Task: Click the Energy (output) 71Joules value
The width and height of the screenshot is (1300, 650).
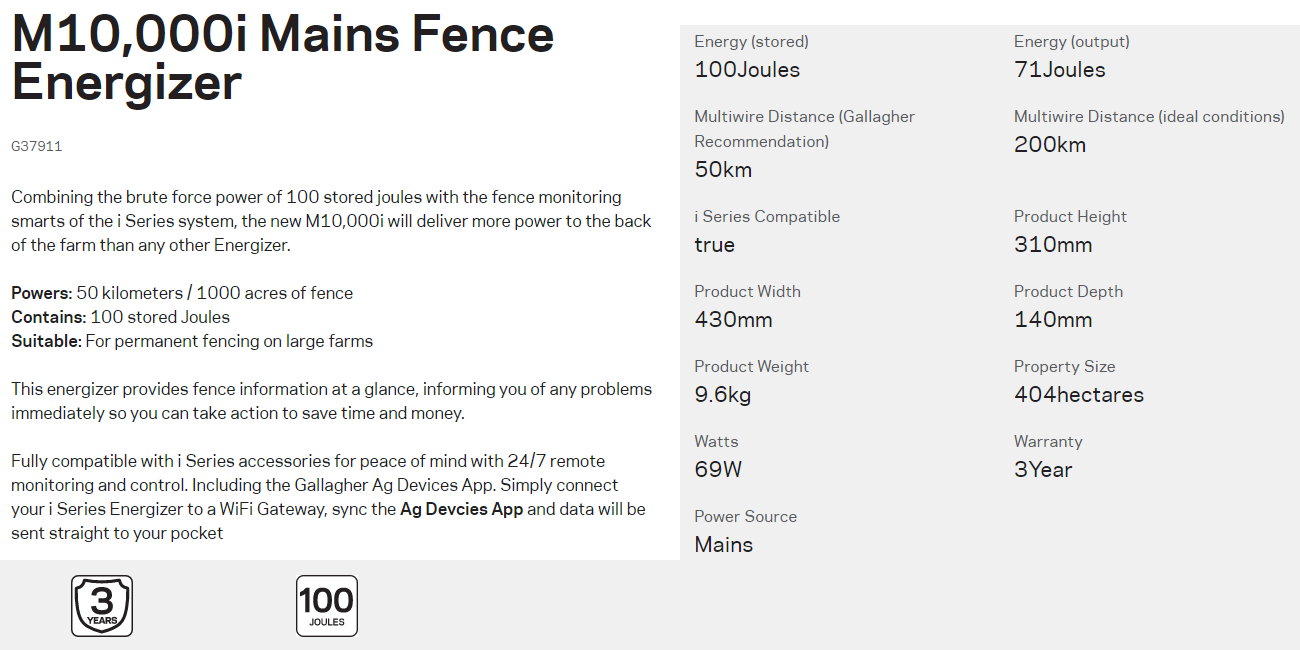Action: point(1060,70)
